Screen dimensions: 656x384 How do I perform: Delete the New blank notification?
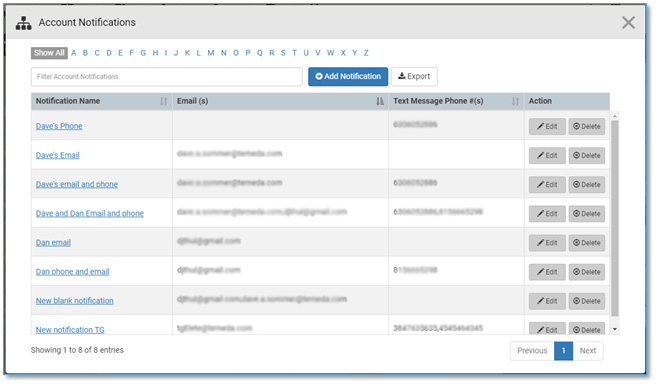(x=587, y=301)
